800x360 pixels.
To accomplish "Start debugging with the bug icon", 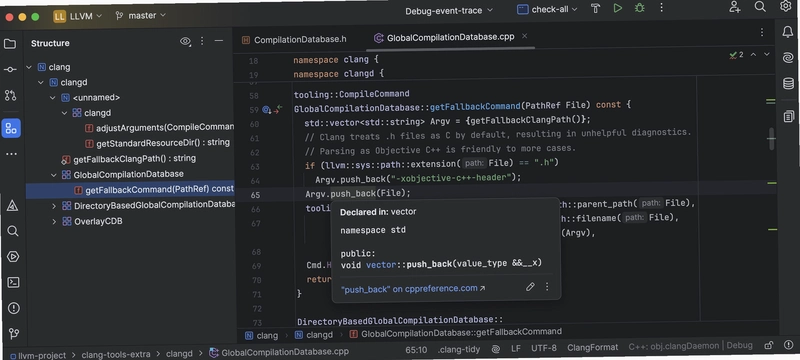I will click(x=639, y=8).
